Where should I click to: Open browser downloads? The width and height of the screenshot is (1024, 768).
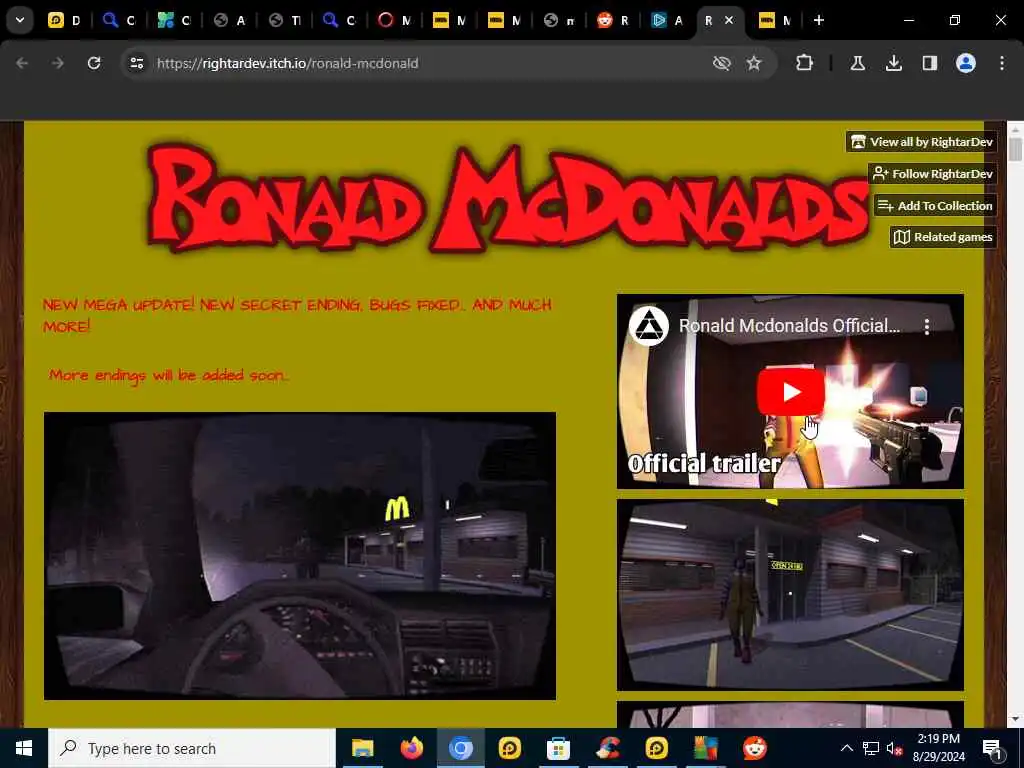893,63
